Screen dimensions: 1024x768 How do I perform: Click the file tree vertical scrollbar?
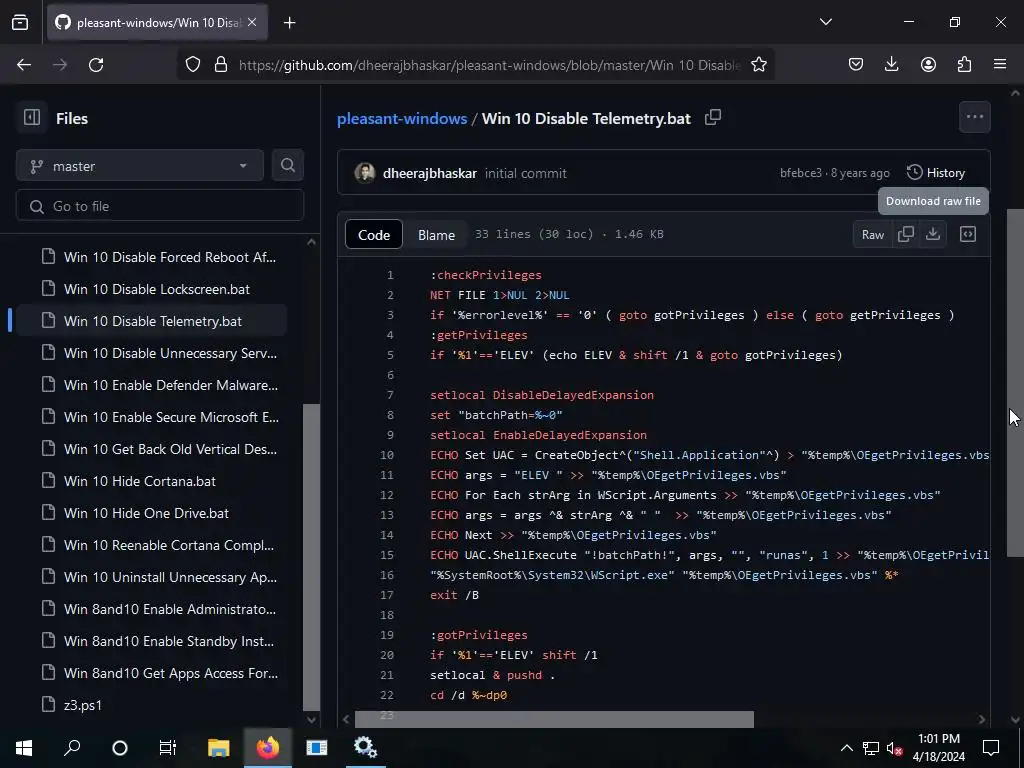pos(312,556)
